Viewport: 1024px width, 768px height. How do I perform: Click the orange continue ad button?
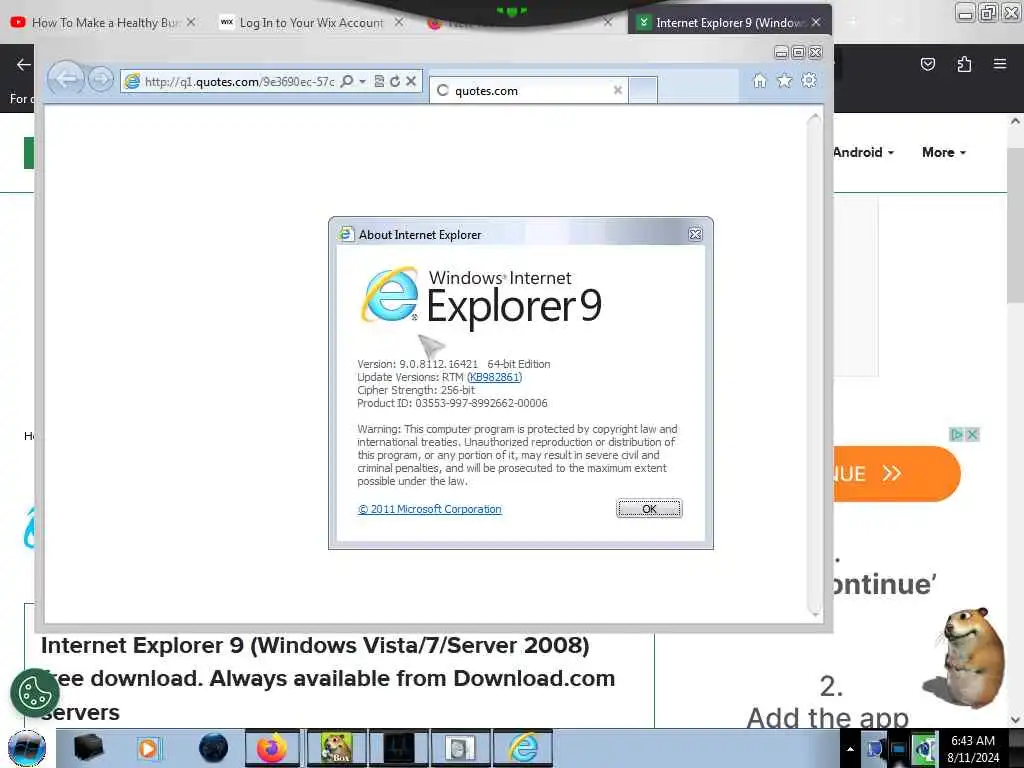896,473
